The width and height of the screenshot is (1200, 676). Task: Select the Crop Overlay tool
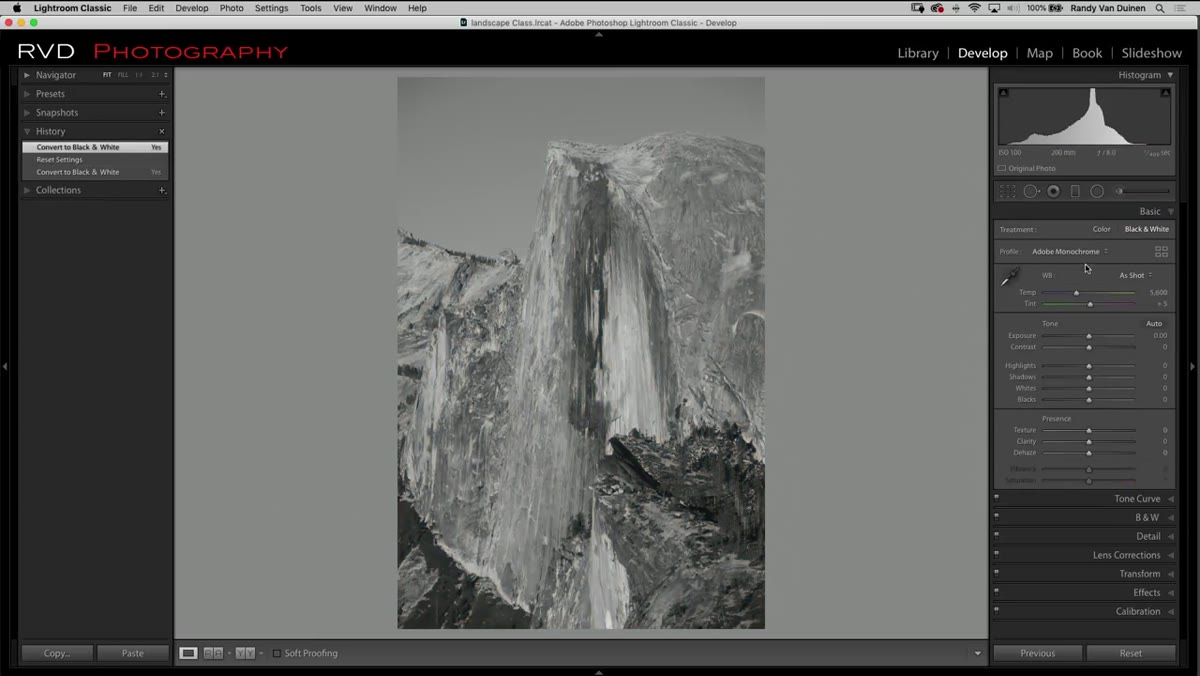click(x=1008, y=191)
